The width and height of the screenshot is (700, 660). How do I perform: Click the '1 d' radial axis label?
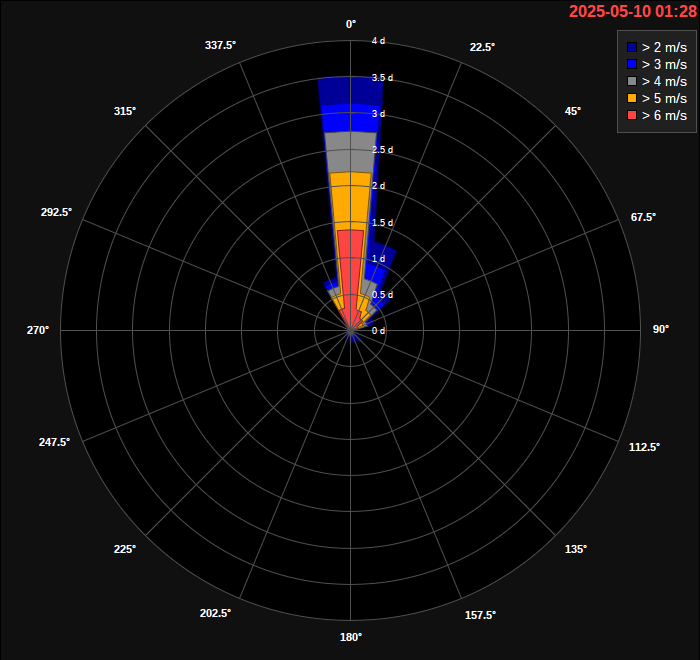[x=378, y=259]
